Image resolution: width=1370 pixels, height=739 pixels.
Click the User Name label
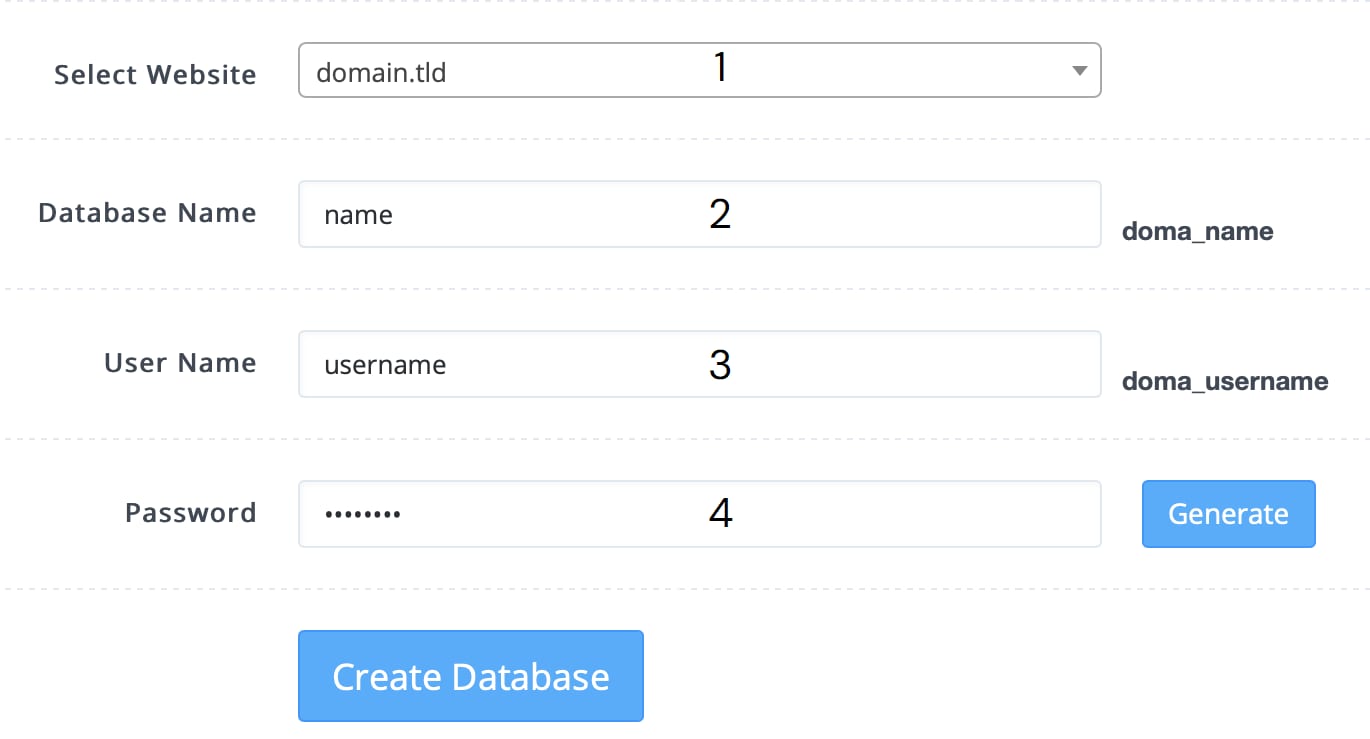180,363
